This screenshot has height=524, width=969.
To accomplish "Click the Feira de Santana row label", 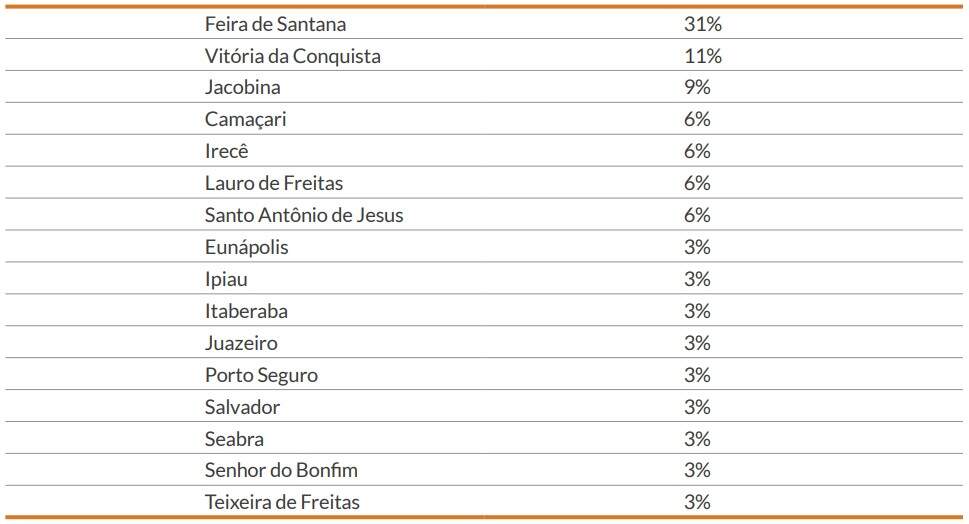I will pos(275,23).
